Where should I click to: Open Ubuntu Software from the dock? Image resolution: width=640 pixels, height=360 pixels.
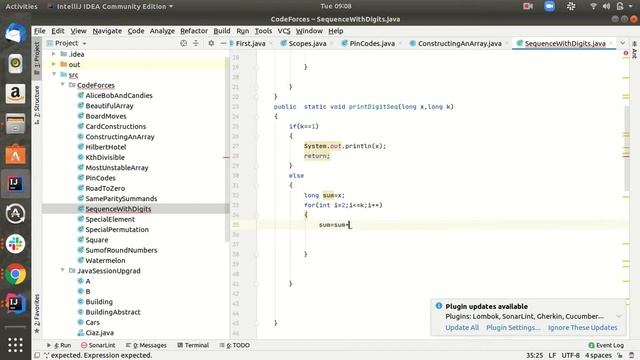tap(16, 154)
